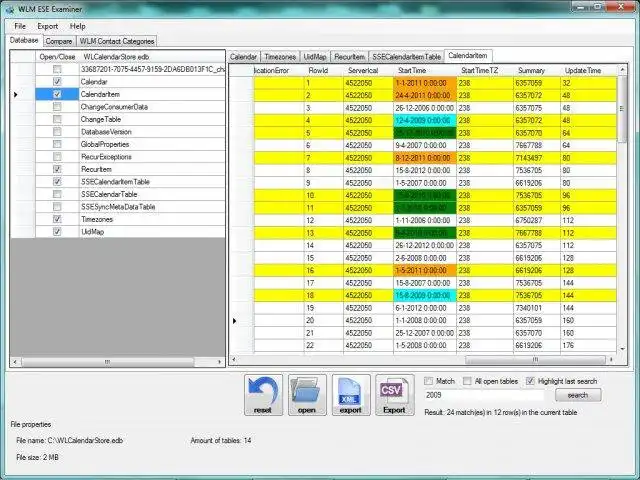Image resolution: width=640 pixels, height=480 pixels.
Task: Open the Help menu
Action: coord(77,26)
